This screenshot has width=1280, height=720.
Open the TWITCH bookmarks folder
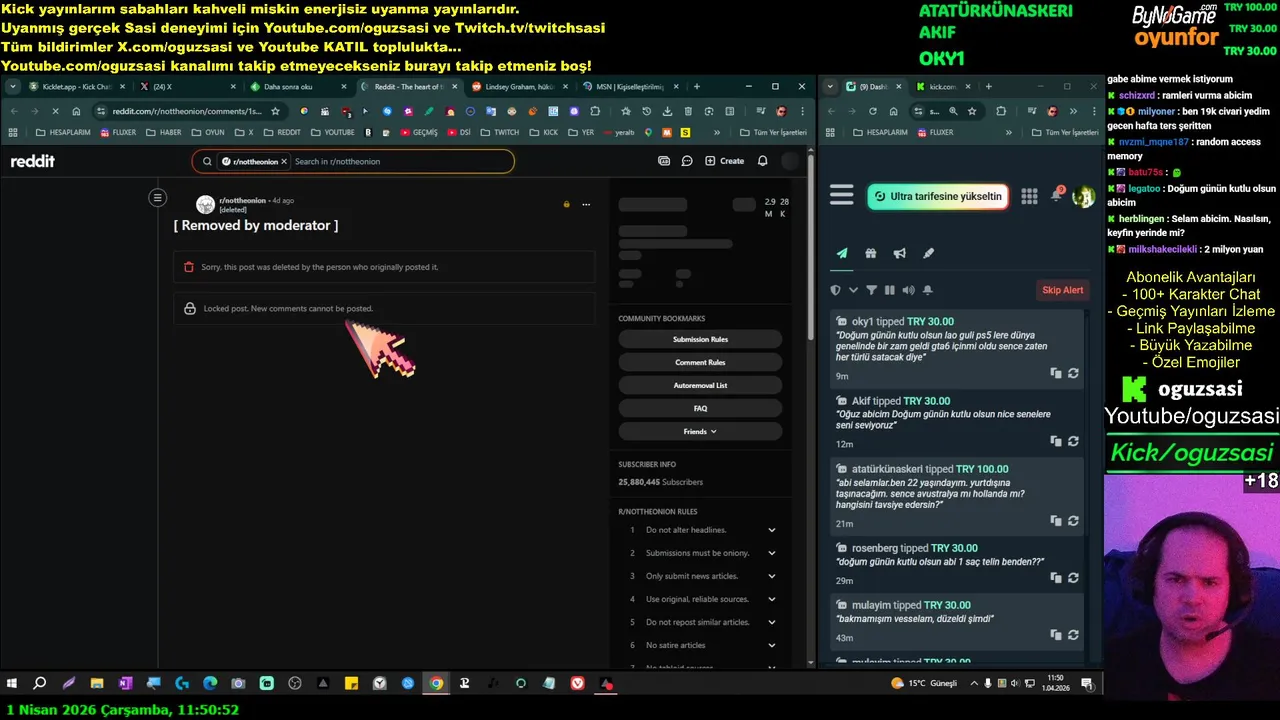pos(500,132)
